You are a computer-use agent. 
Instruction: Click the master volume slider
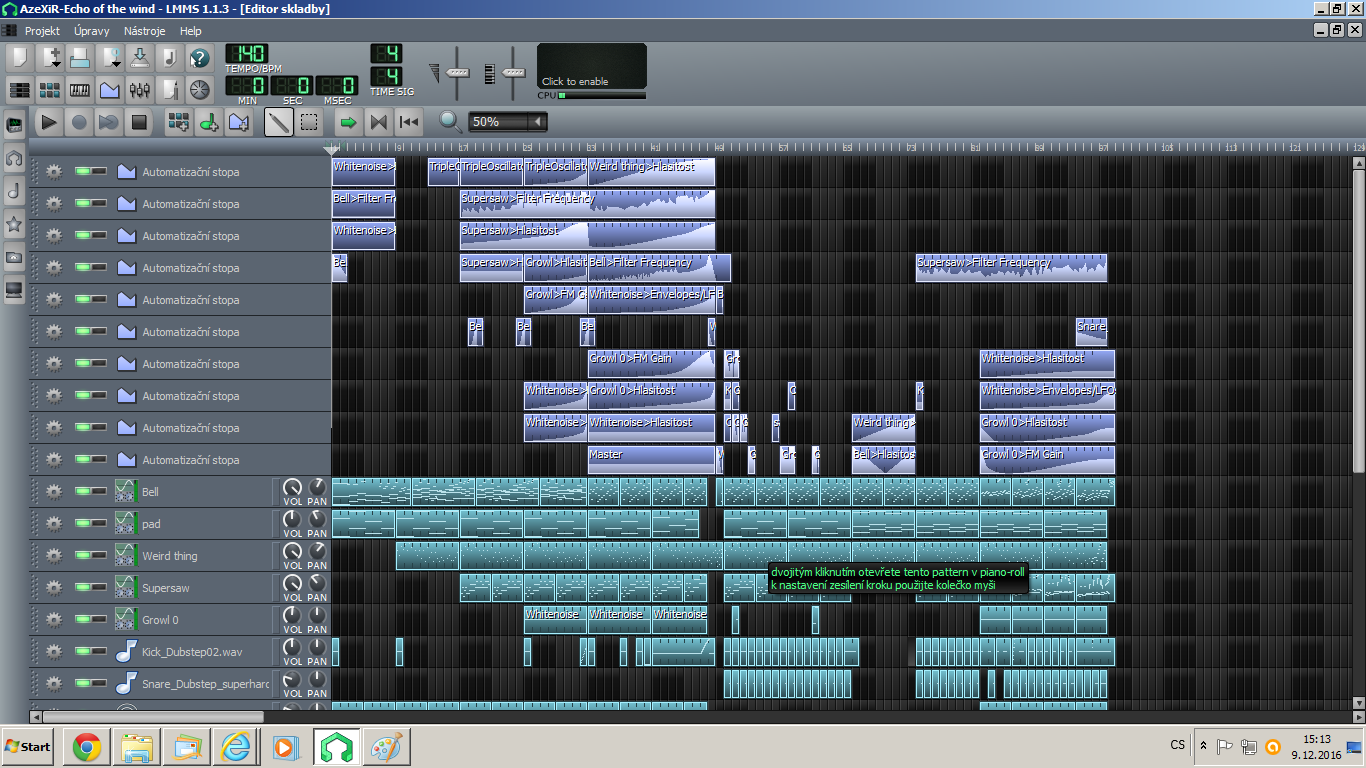pyautogui.click(x=458, y=72)
